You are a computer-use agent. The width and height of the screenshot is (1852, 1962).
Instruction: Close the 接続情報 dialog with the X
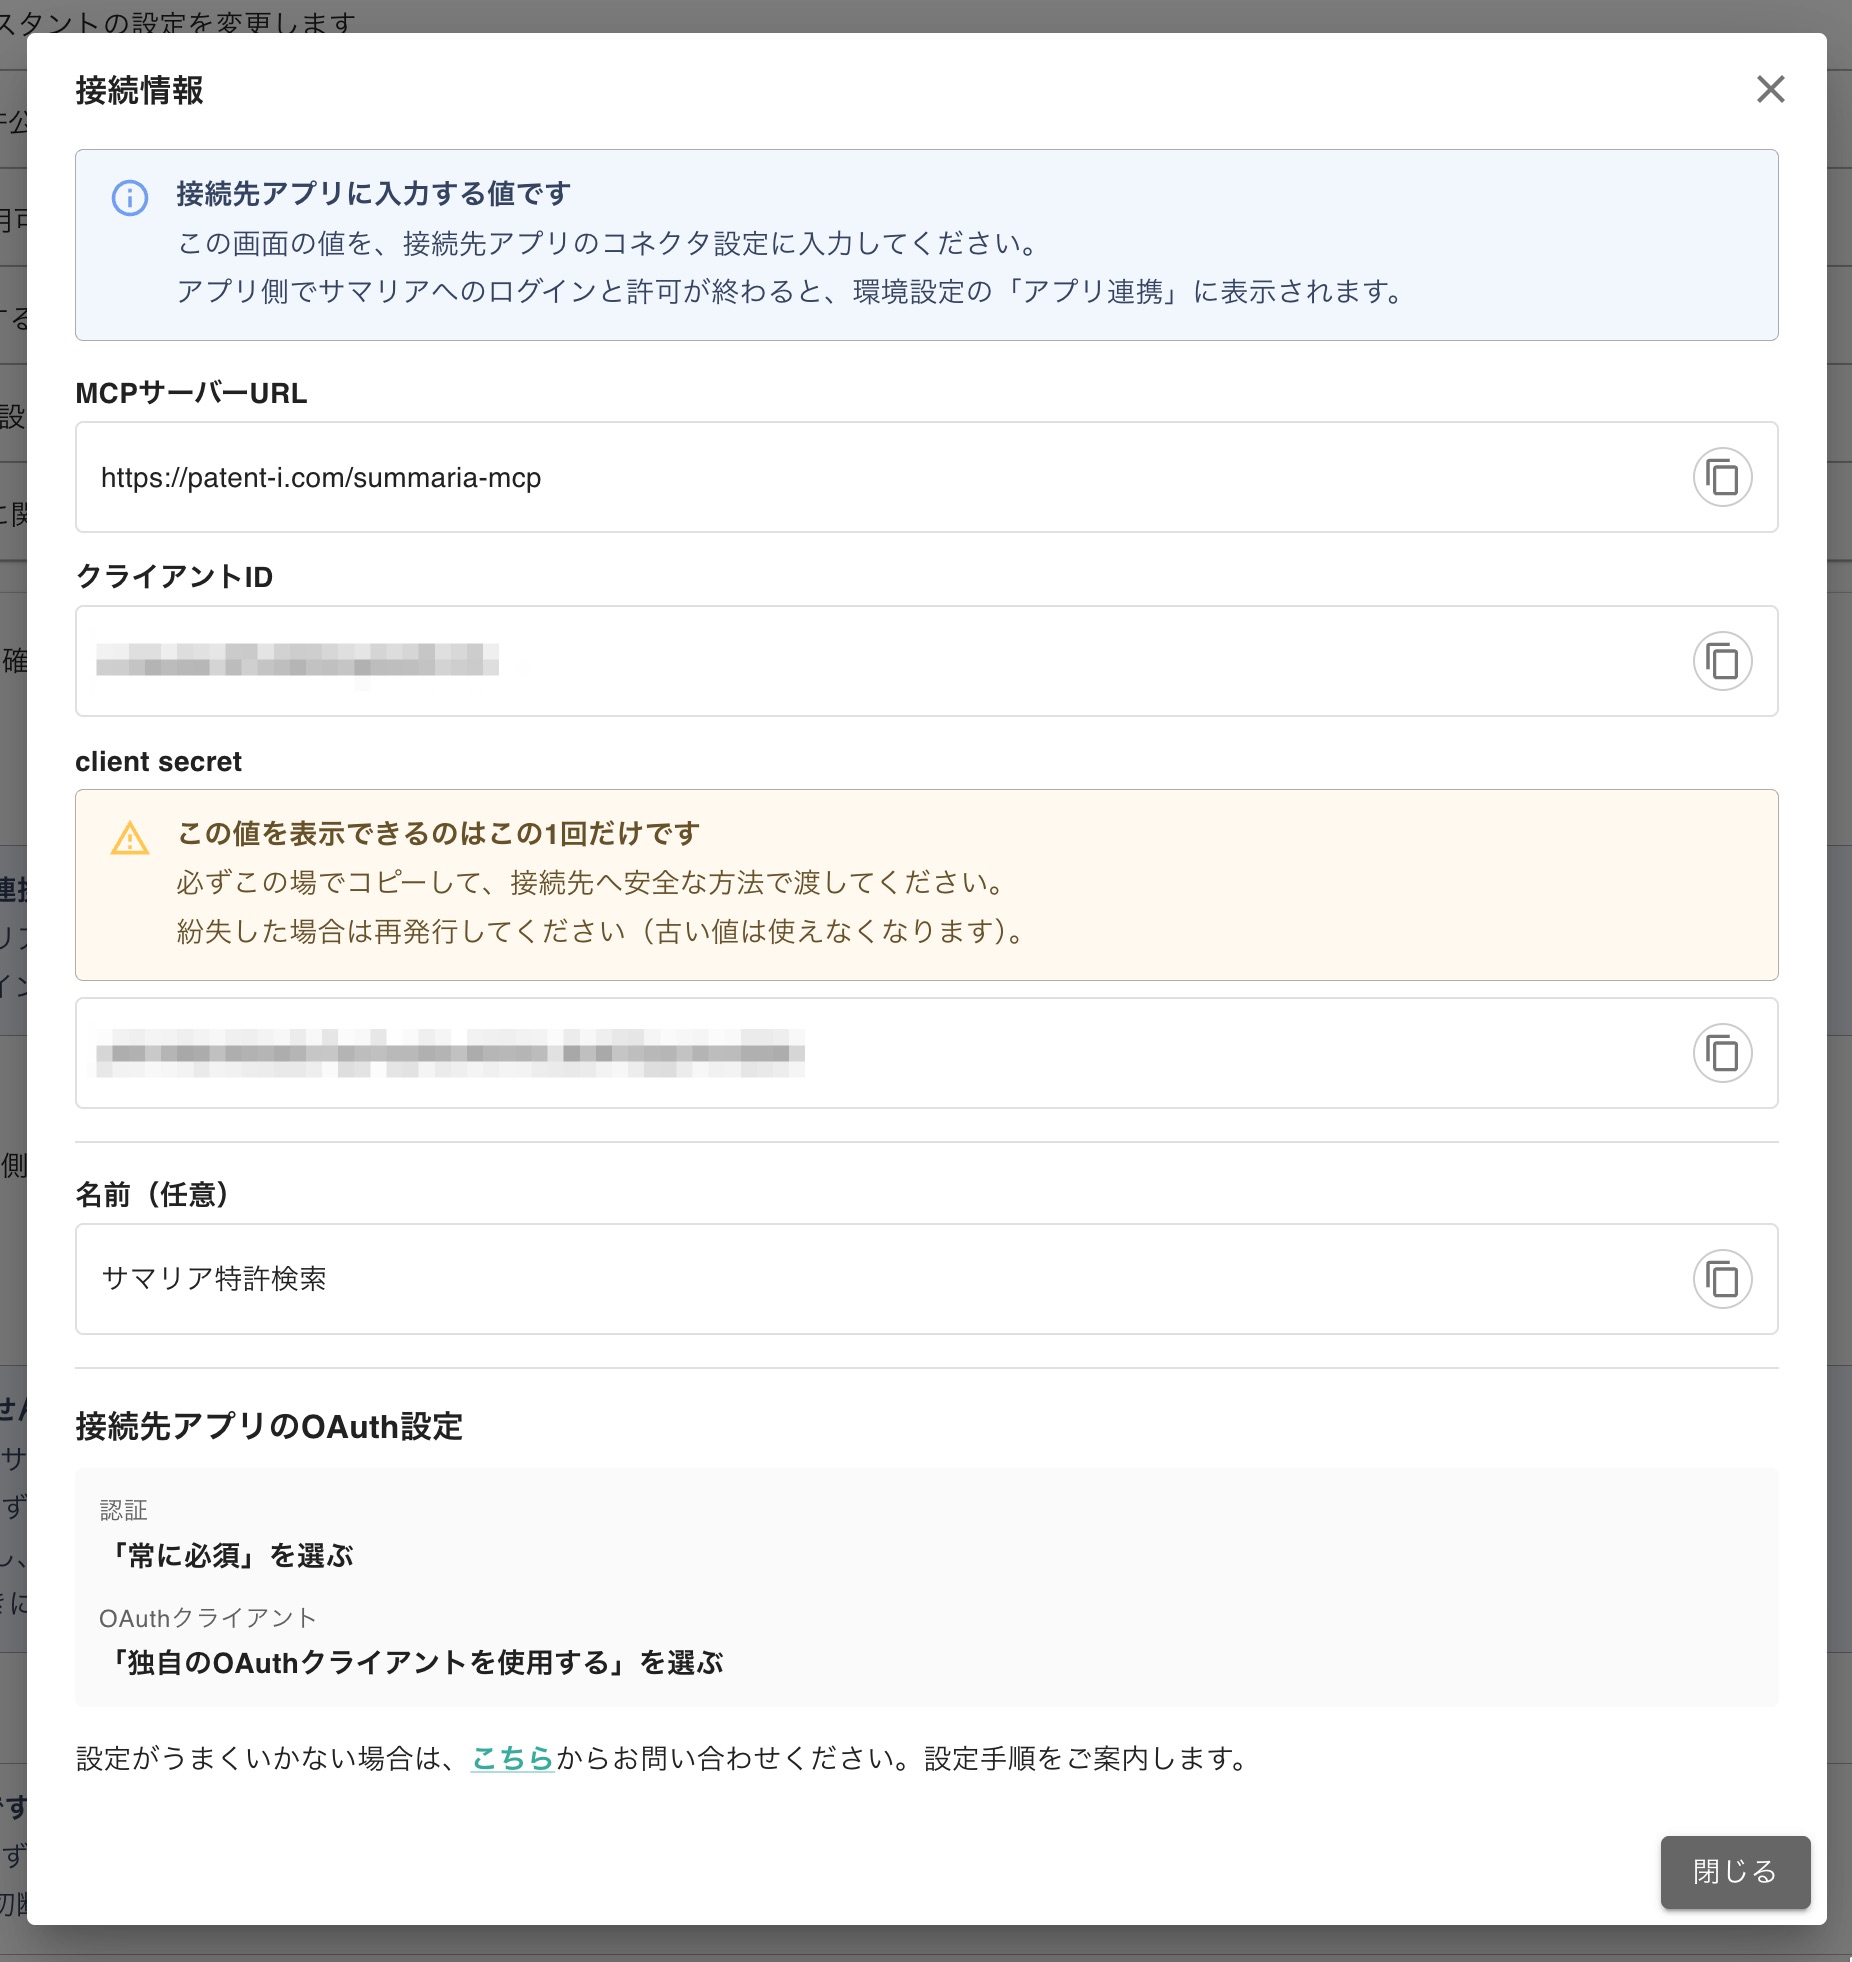pyautogui.click(x=1770, y=89)
